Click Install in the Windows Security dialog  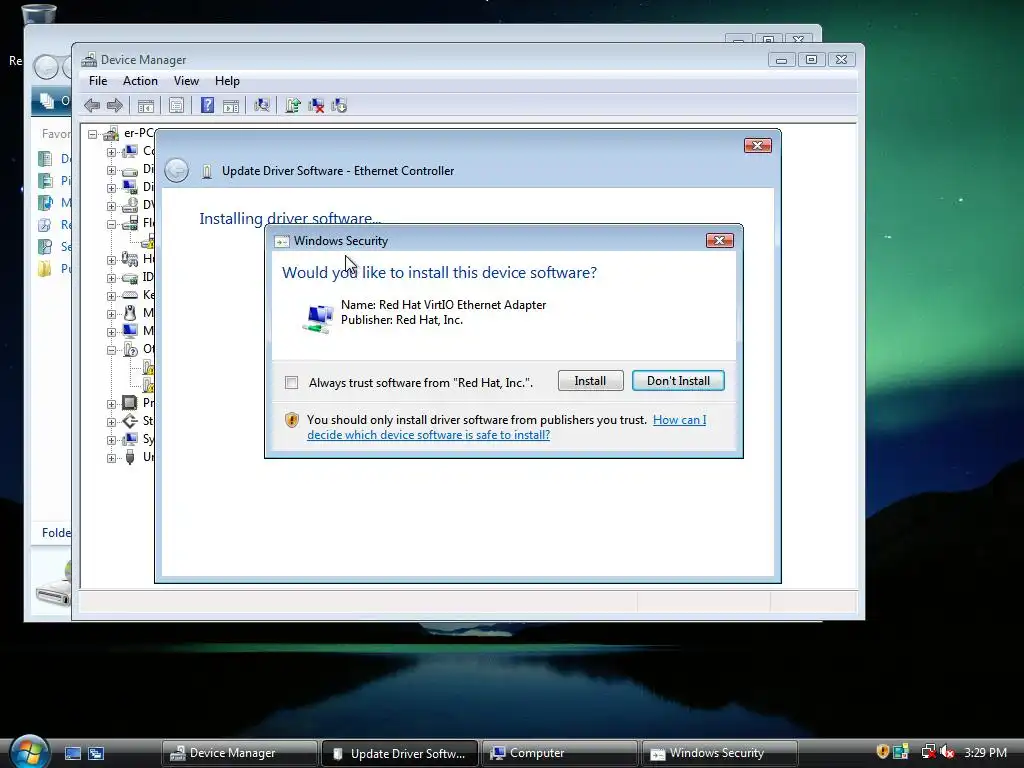(x=590, y=381)
